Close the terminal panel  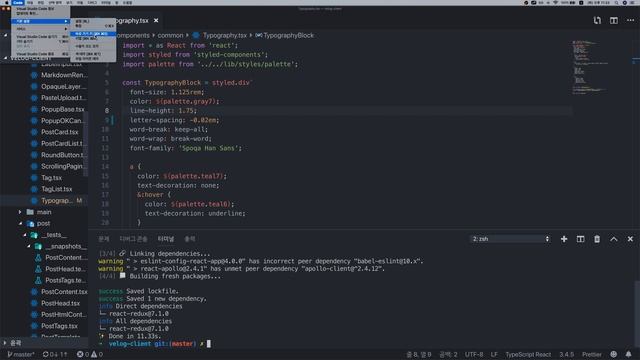pos(630,239)
